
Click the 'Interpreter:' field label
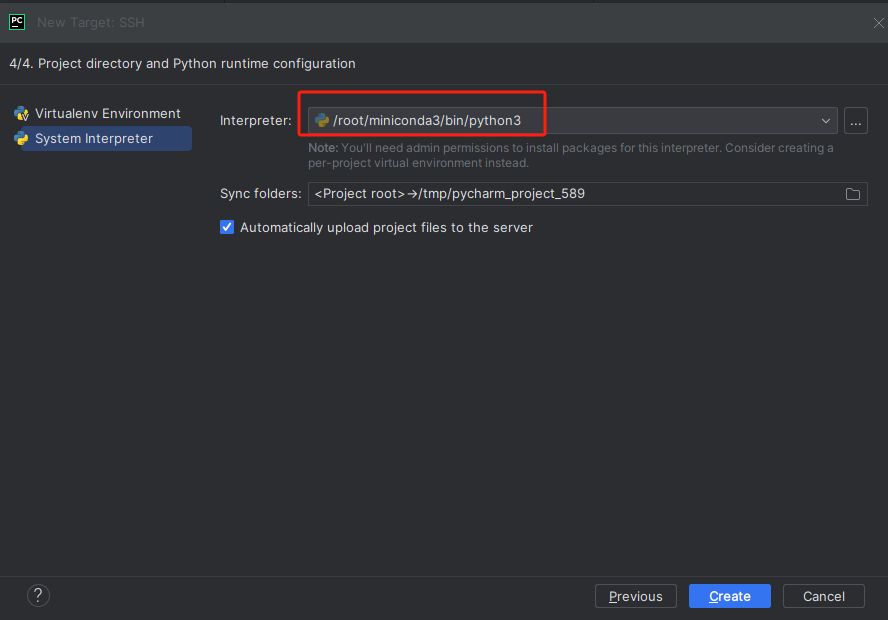click(255, 121)
